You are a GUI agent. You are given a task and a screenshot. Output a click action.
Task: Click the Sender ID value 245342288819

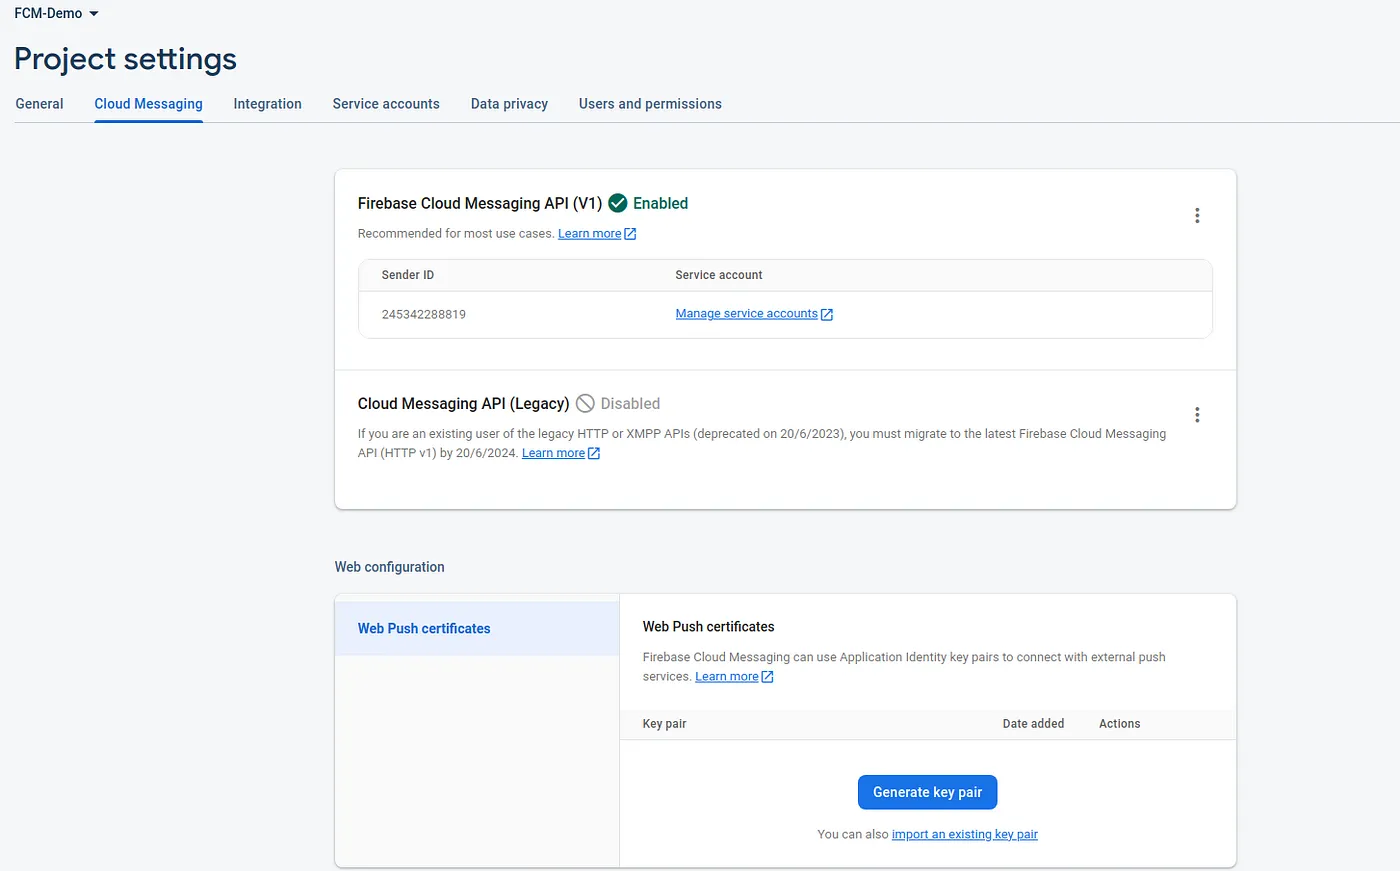click(x=424, y=314)
